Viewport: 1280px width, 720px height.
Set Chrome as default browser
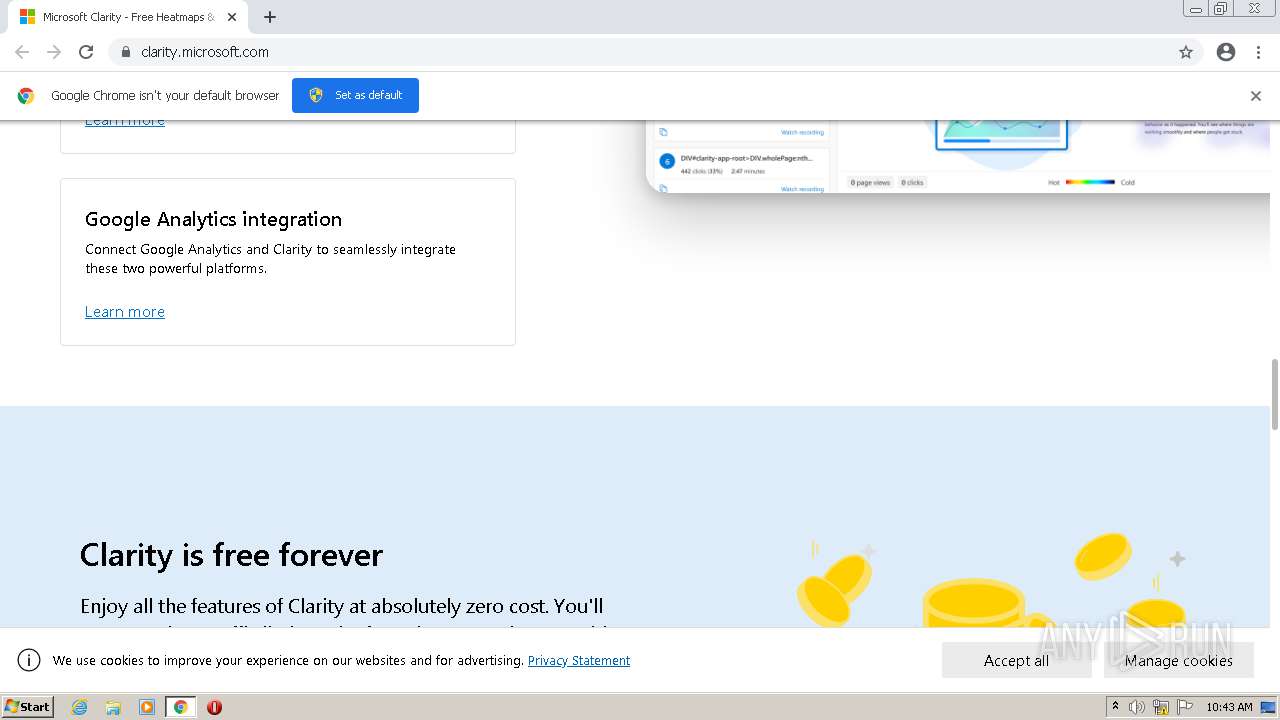point(355,95)
